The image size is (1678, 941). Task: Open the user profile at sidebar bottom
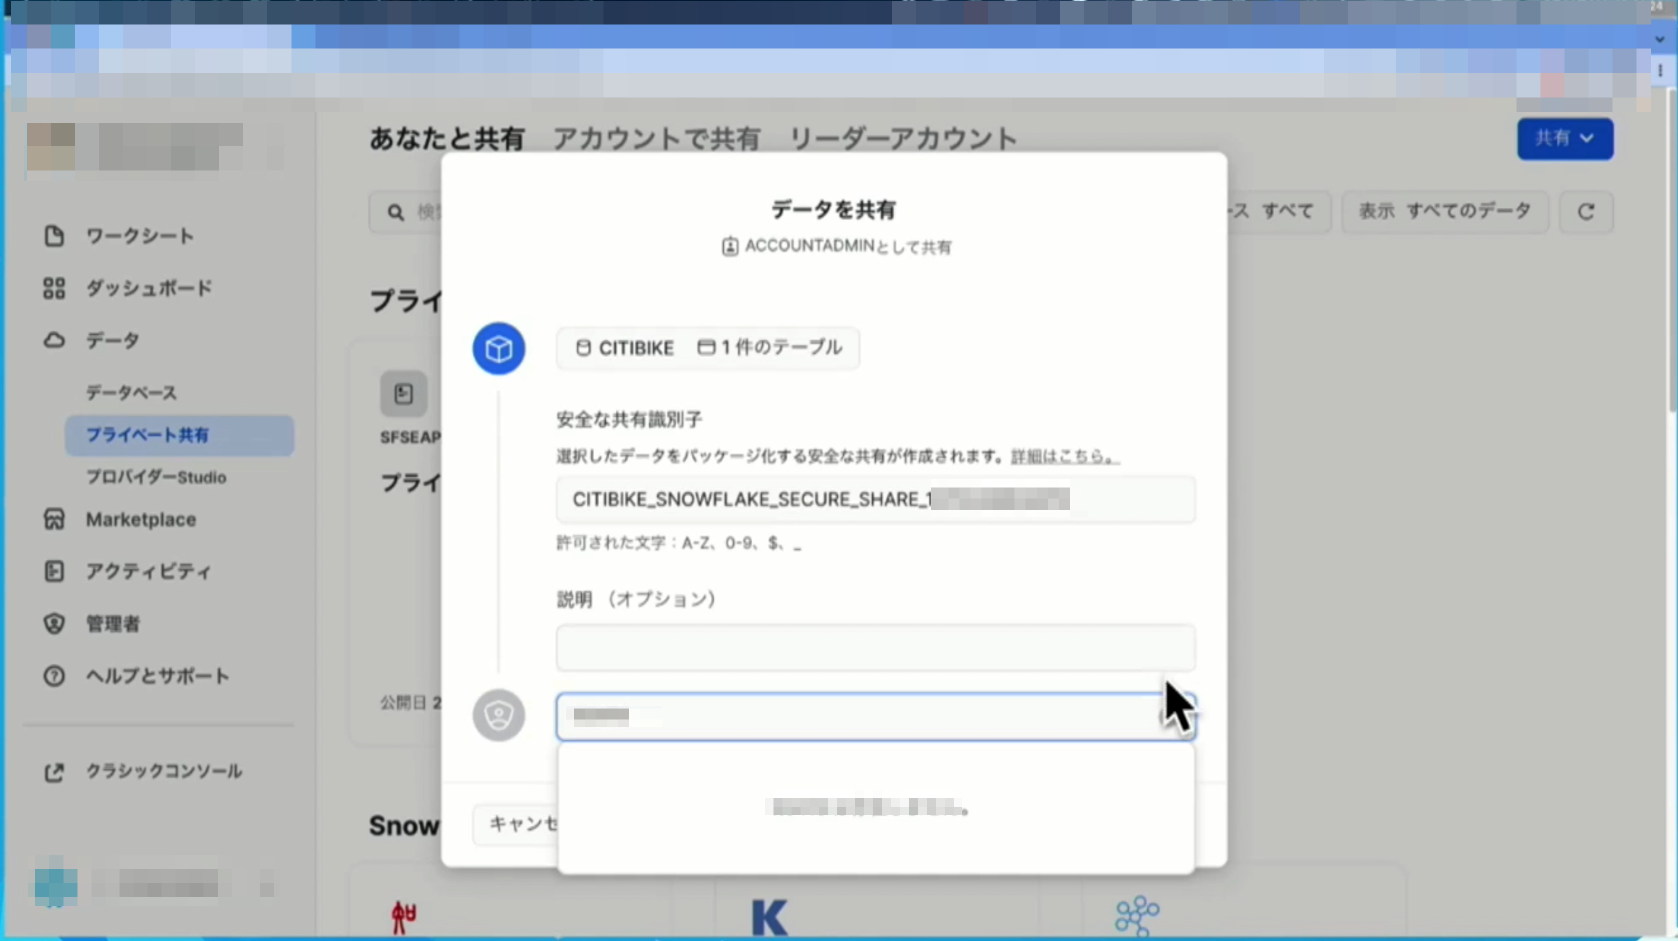coord(155,885)
